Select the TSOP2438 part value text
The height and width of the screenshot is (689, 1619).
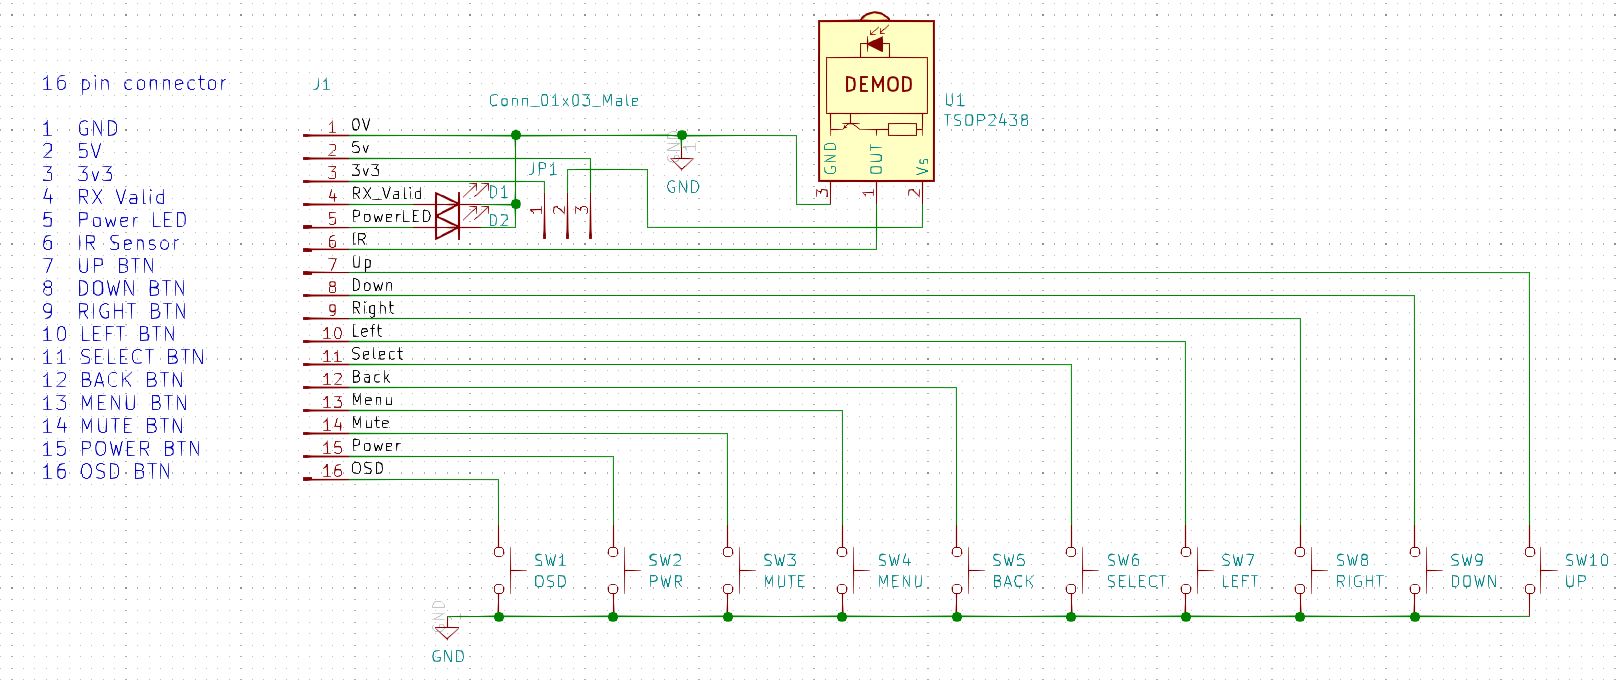(x=986, y=120)
